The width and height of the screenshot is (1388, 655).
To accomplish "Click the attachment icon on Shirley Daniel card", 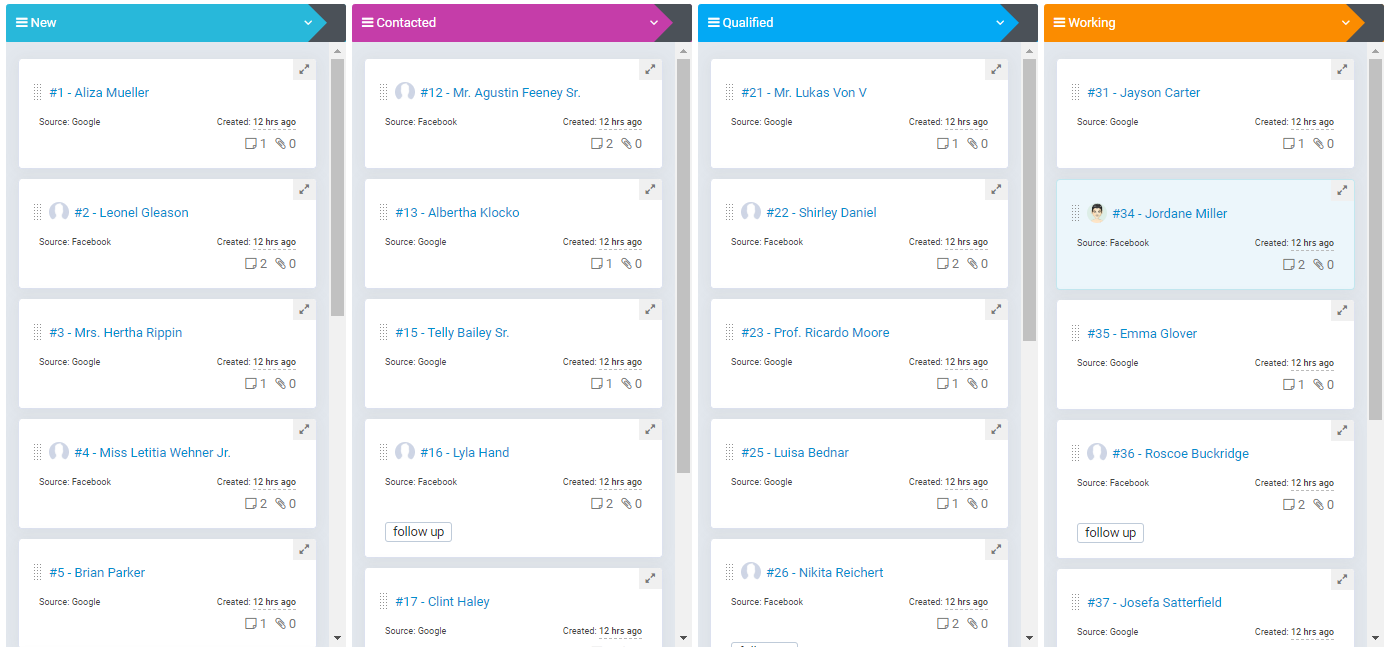I will coord(973,264).
